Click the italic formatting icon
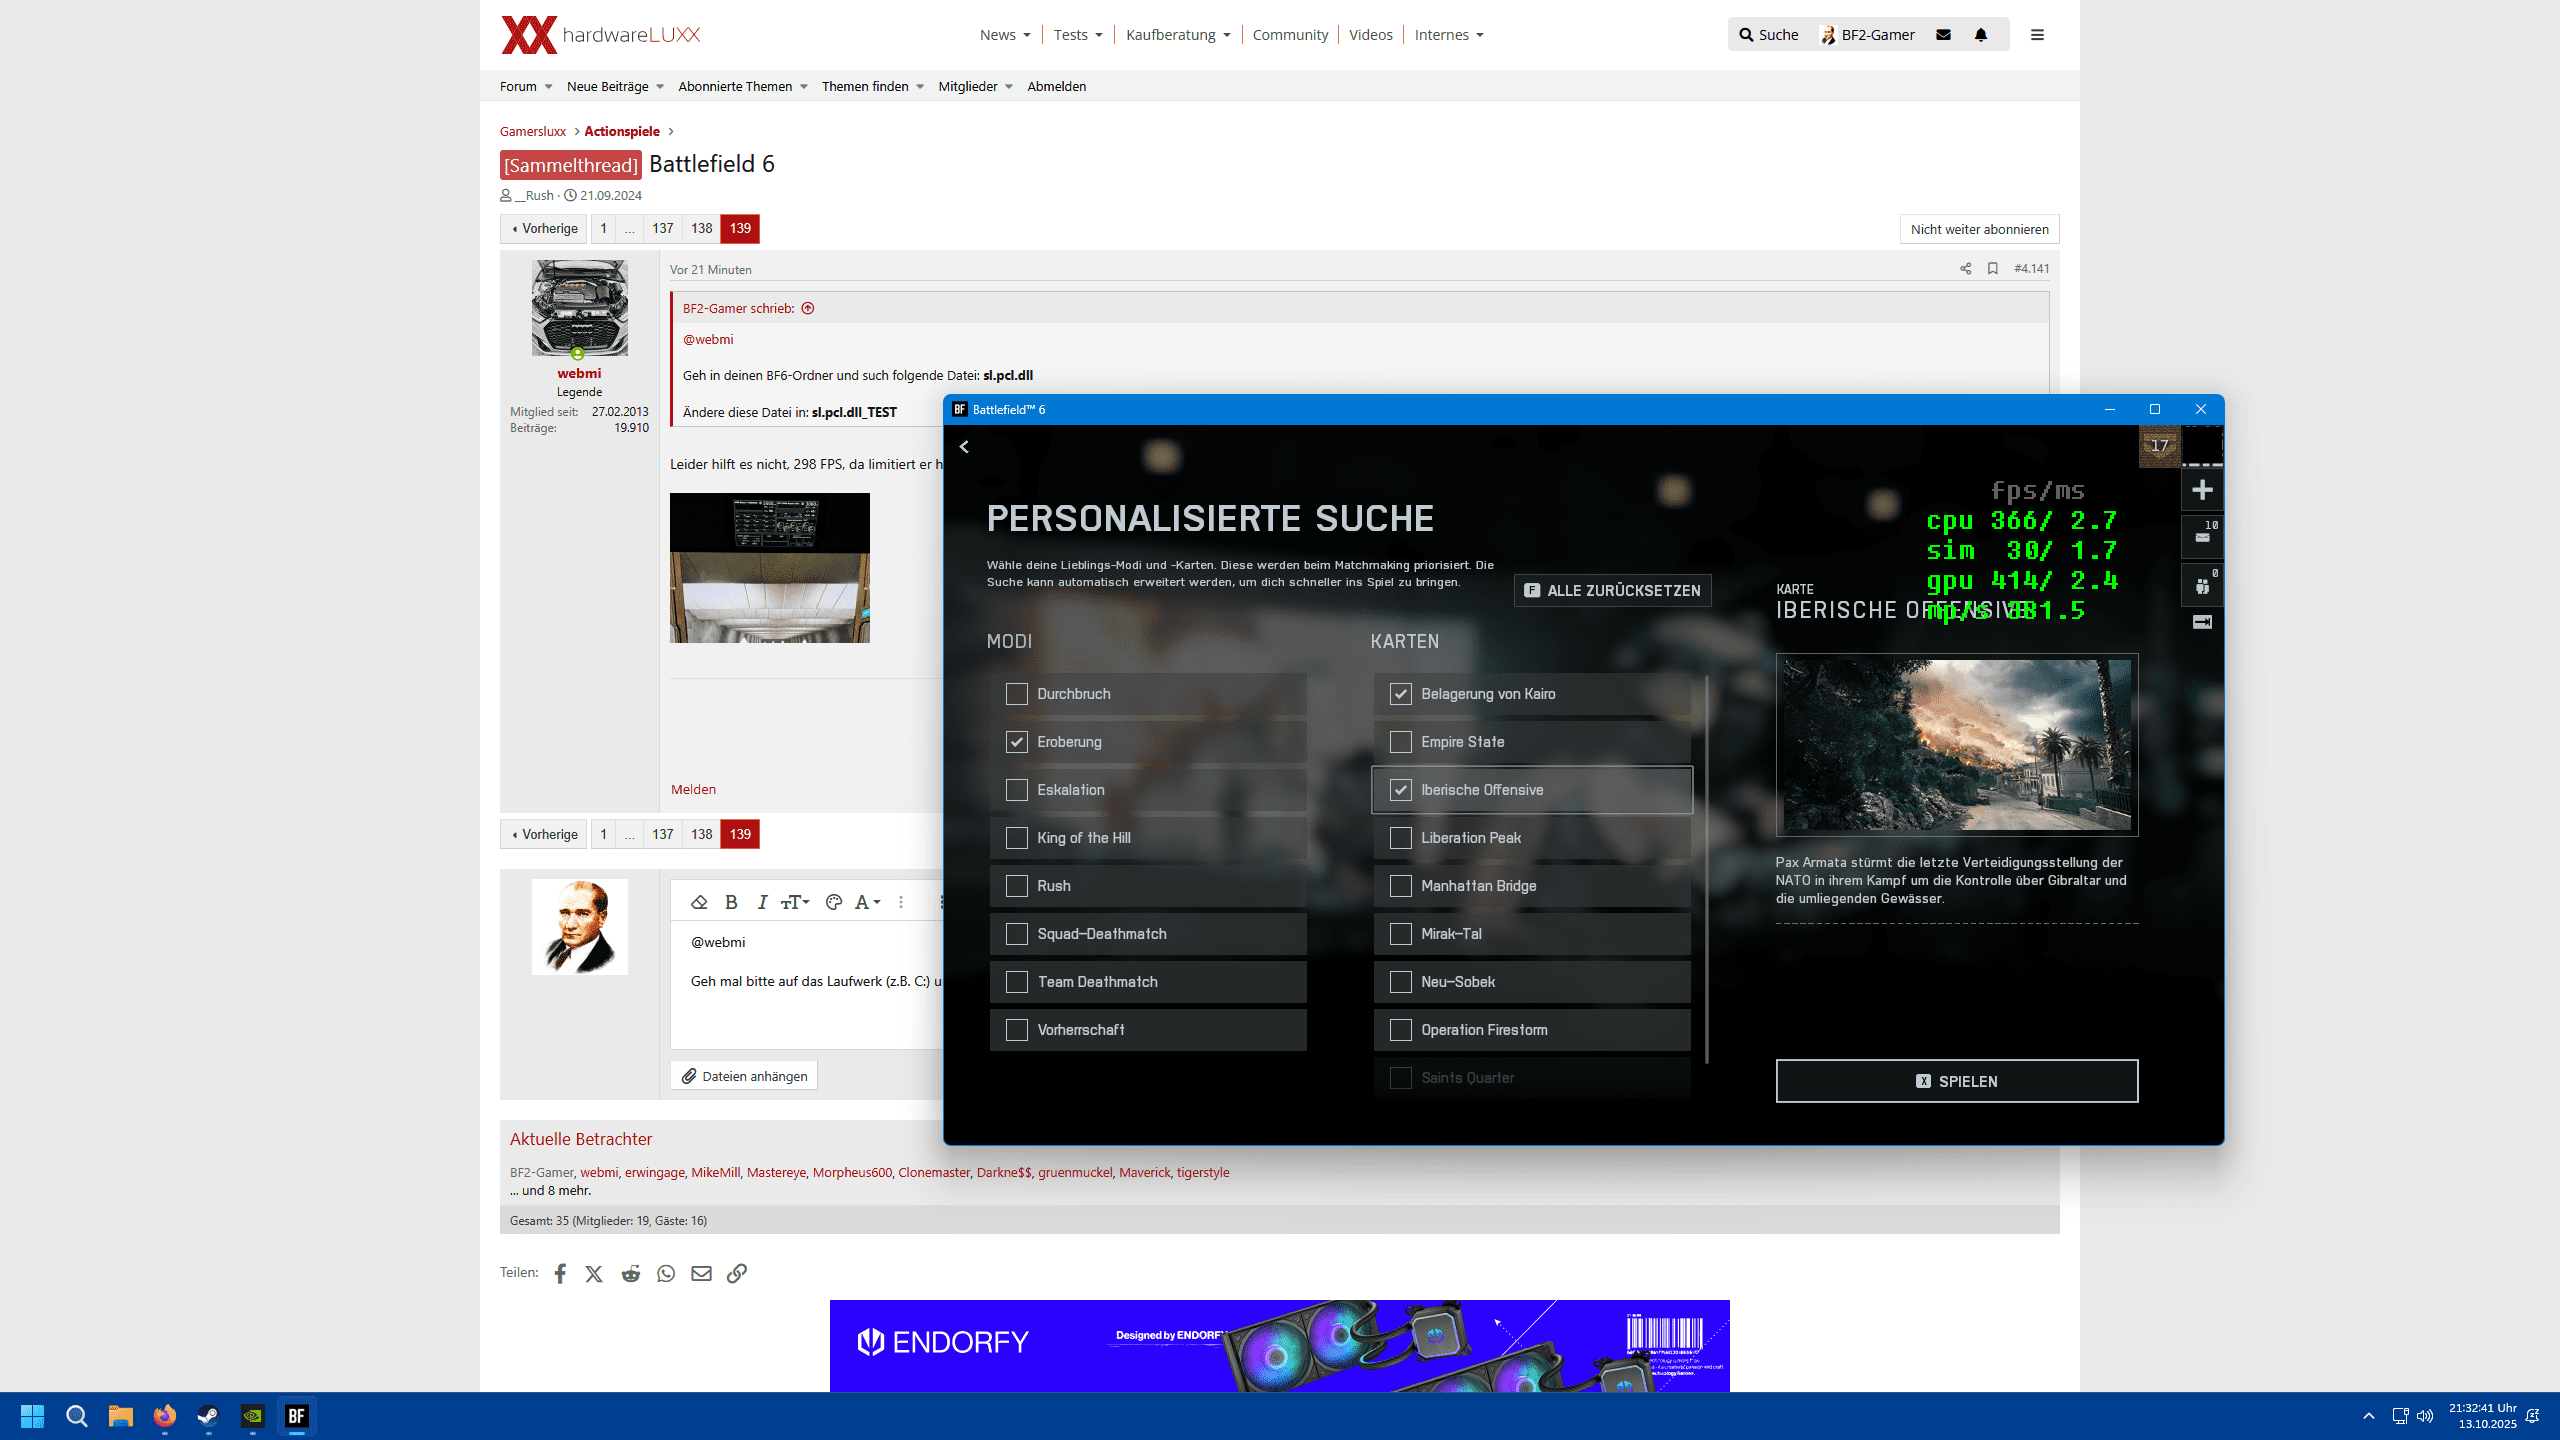Viewport: 2560px width, 1440px height. click(762, 902)
